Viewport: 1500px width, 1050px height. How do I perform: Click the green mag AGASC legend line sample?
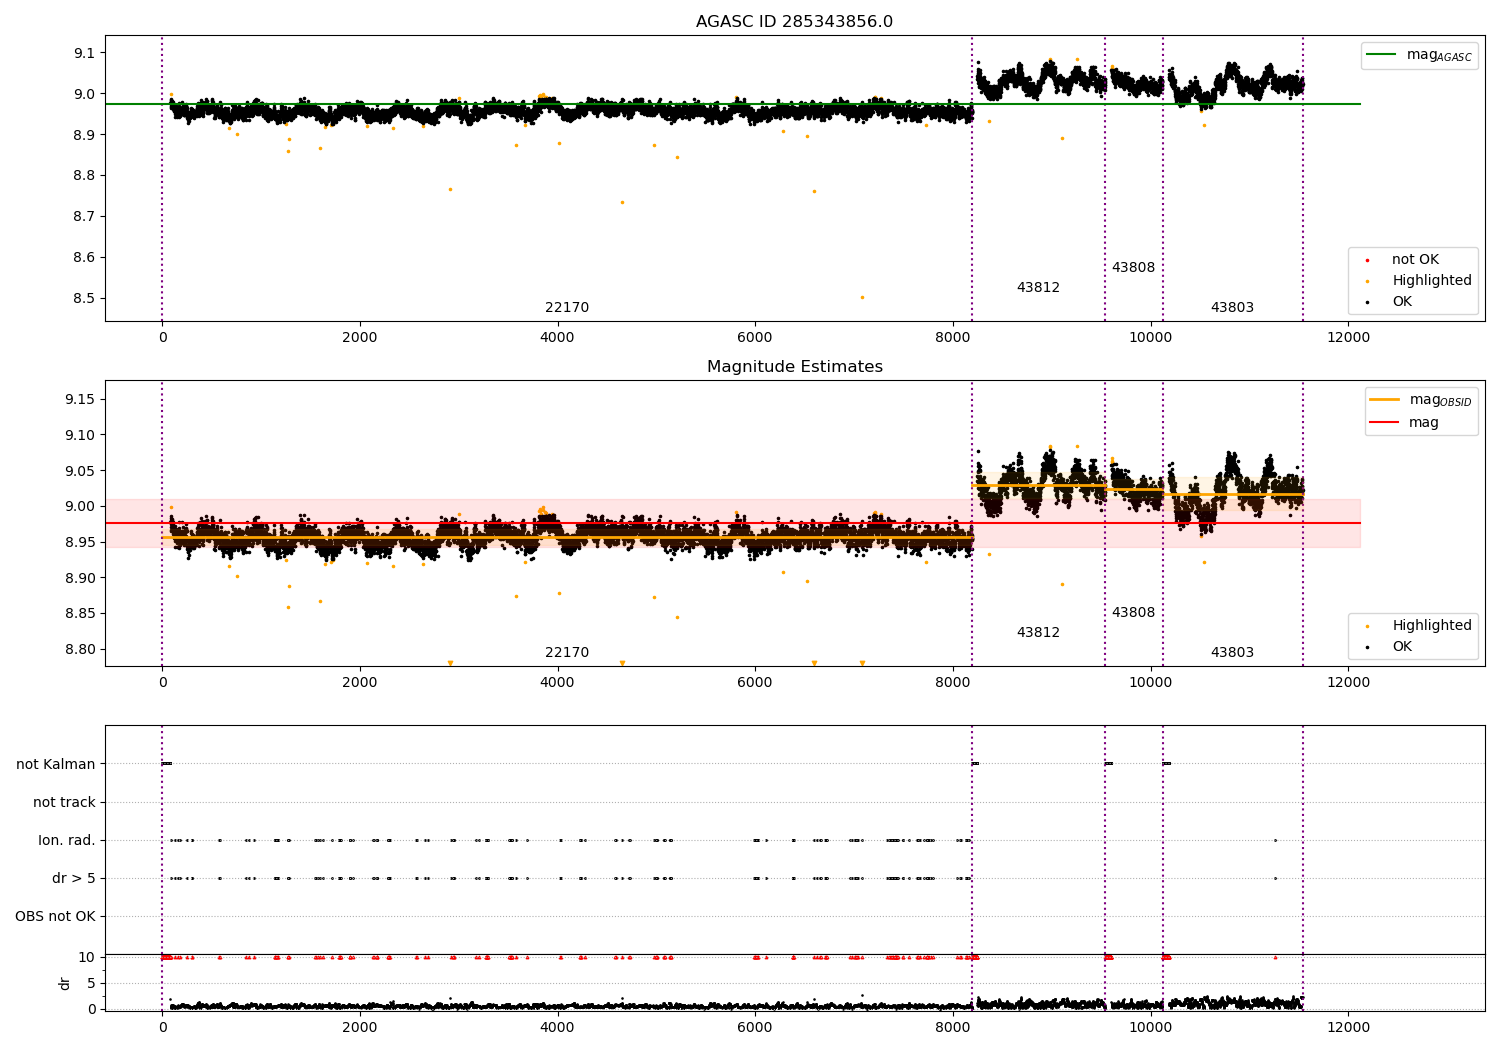click(1381, 55)
